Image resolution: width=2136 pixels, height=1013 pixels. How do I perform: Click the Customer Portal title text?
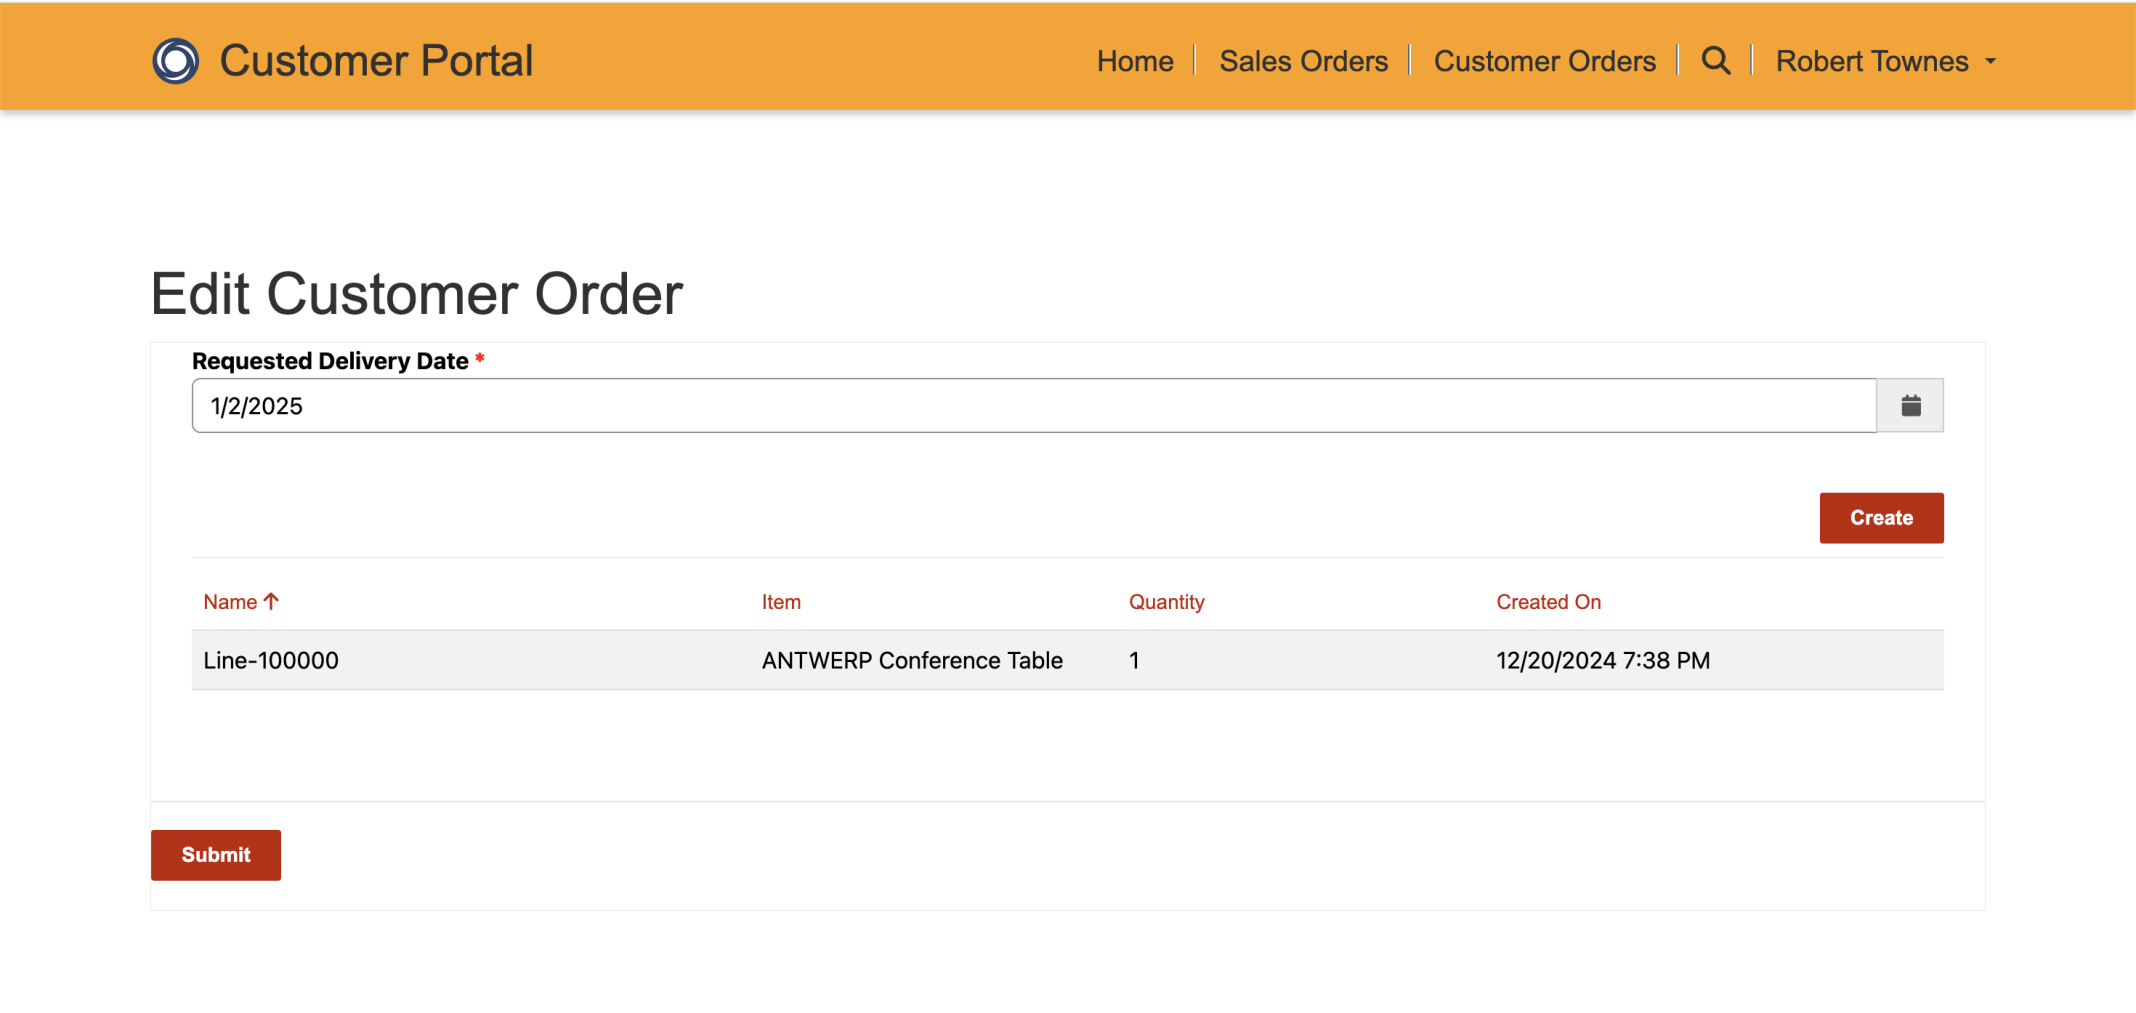pyautogui.click(x=376, y=61)
